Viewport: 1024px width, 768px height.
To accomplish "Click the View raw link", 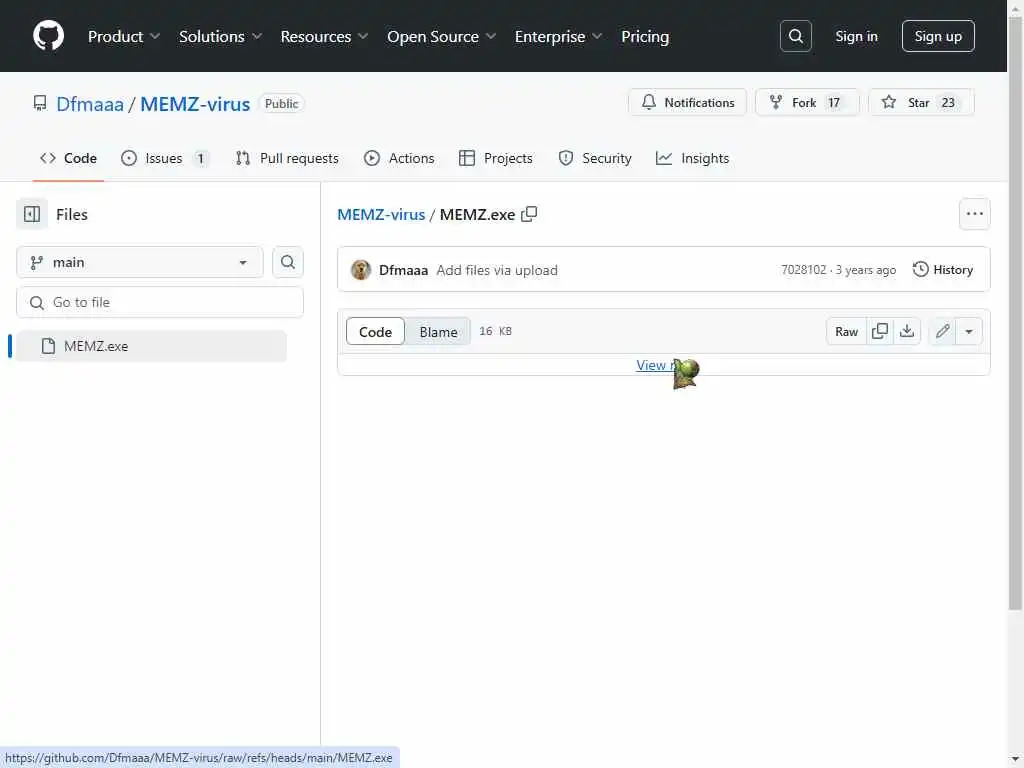I will click(x=662, y=365).
